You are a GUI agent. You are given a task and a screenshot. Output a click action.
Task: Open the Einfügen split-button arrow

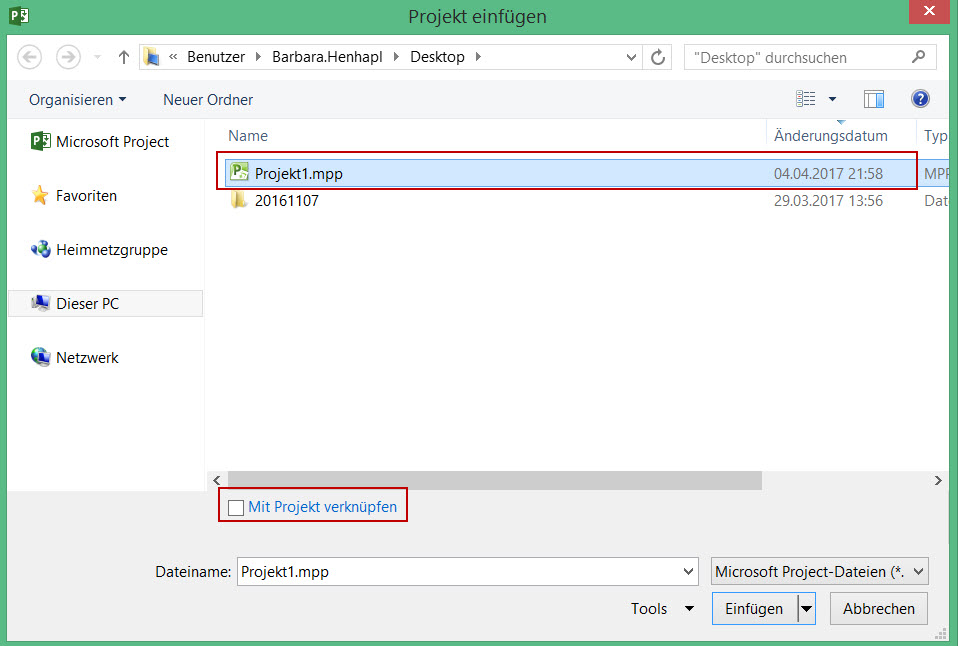pos(806,609)
